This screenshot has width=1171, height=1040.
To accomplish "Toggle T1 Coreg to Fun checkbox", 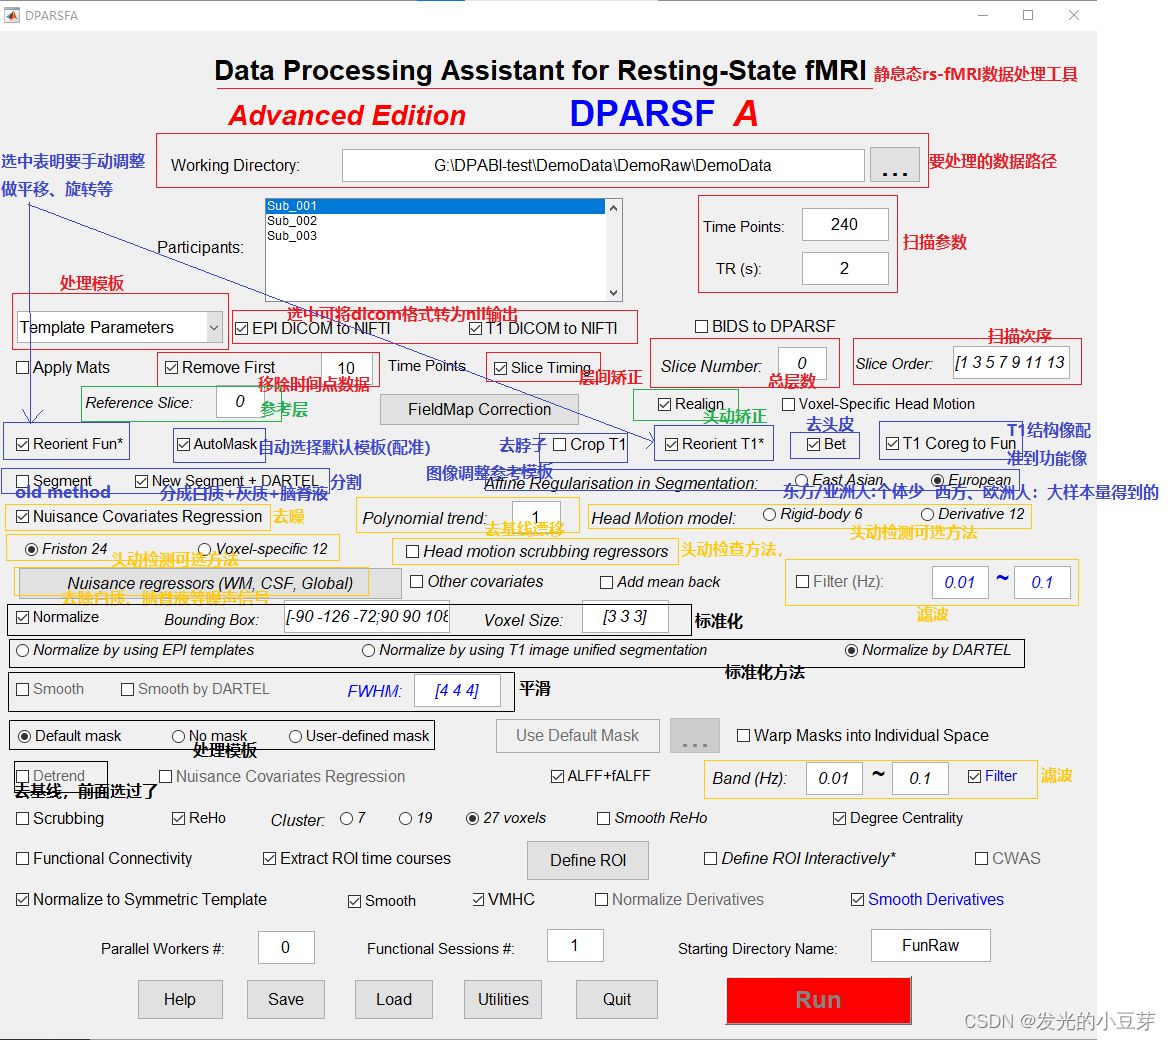I will click(x=892, y=443).
